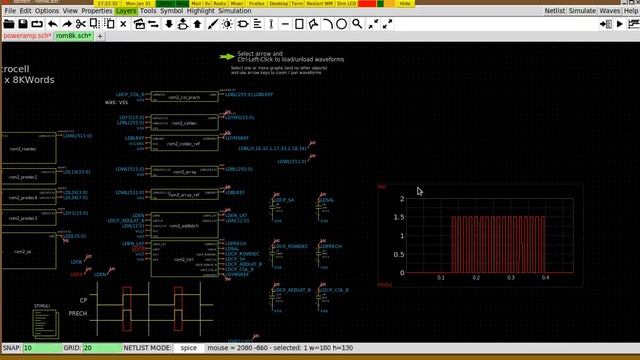
Task: Select the Insert wire tool icon
Action: [x=271, y=24]
